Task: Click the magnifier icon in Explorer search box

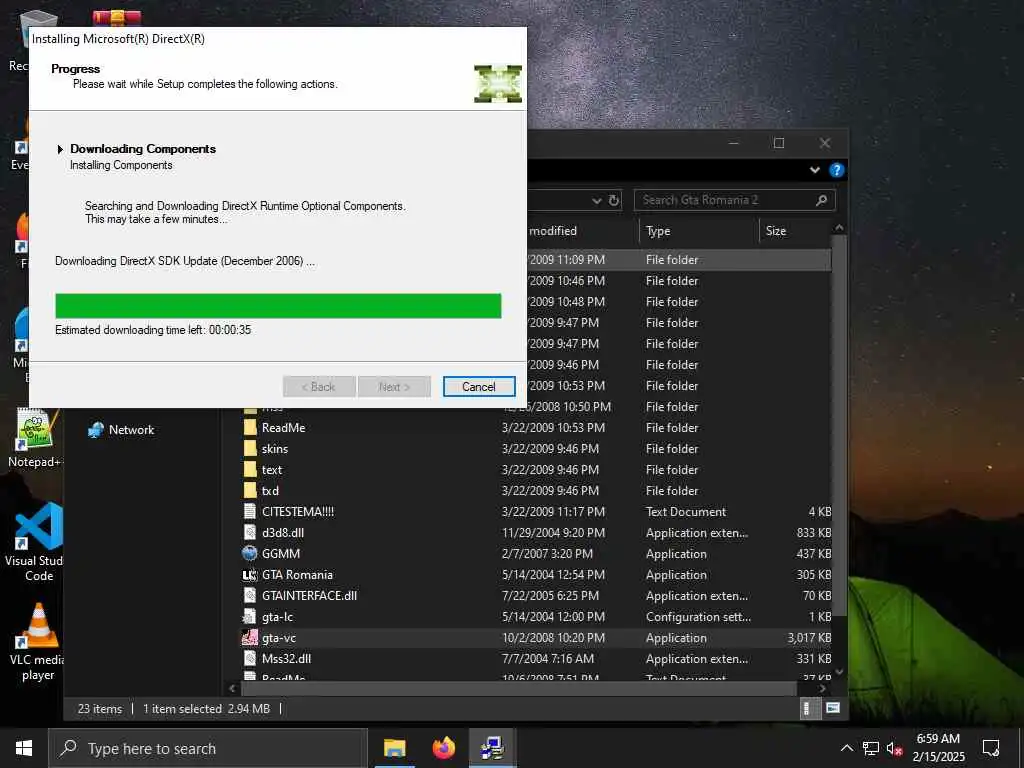Action: [x=822, y=200]
